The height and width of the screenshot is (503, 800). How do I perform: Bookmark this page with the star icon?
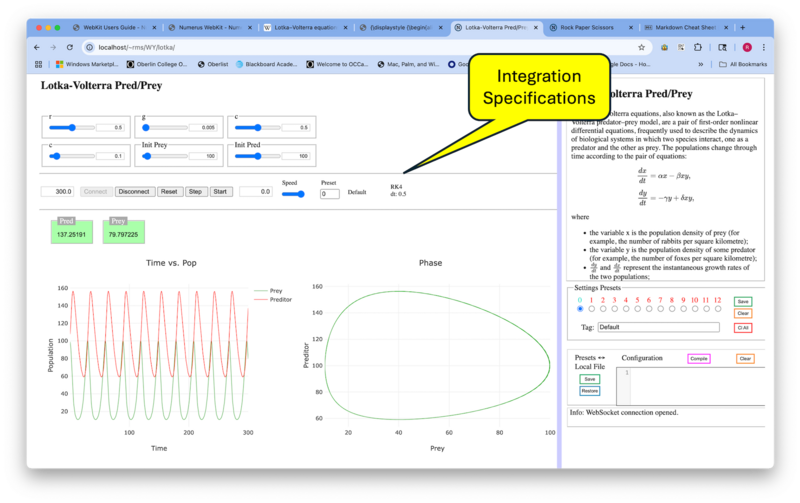click(x=641, y=47)
